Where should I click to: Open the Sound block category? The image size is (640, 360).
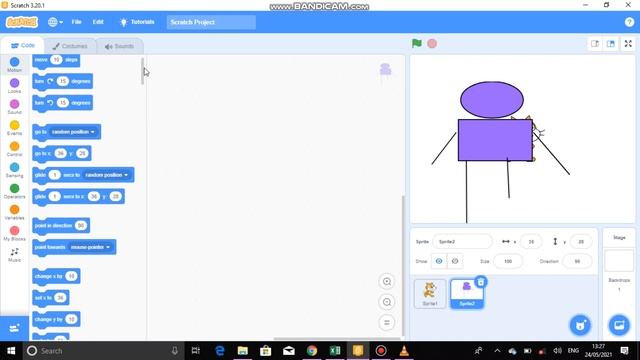coord(14,107)
